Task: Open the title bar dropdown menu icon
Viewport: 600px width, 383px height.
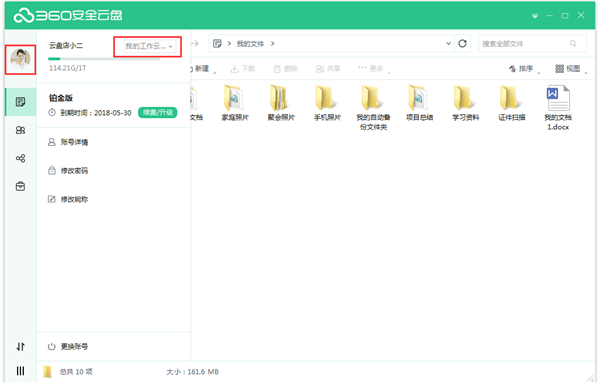Action: coord(535,16)
